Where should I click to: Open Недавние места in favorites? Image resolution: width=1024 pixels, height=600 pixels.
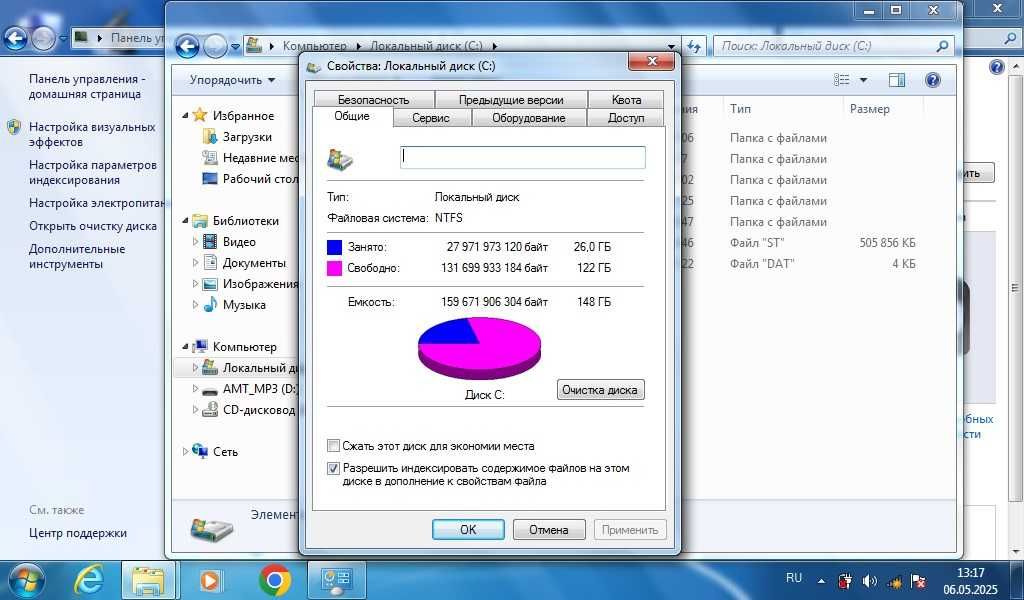250,158
